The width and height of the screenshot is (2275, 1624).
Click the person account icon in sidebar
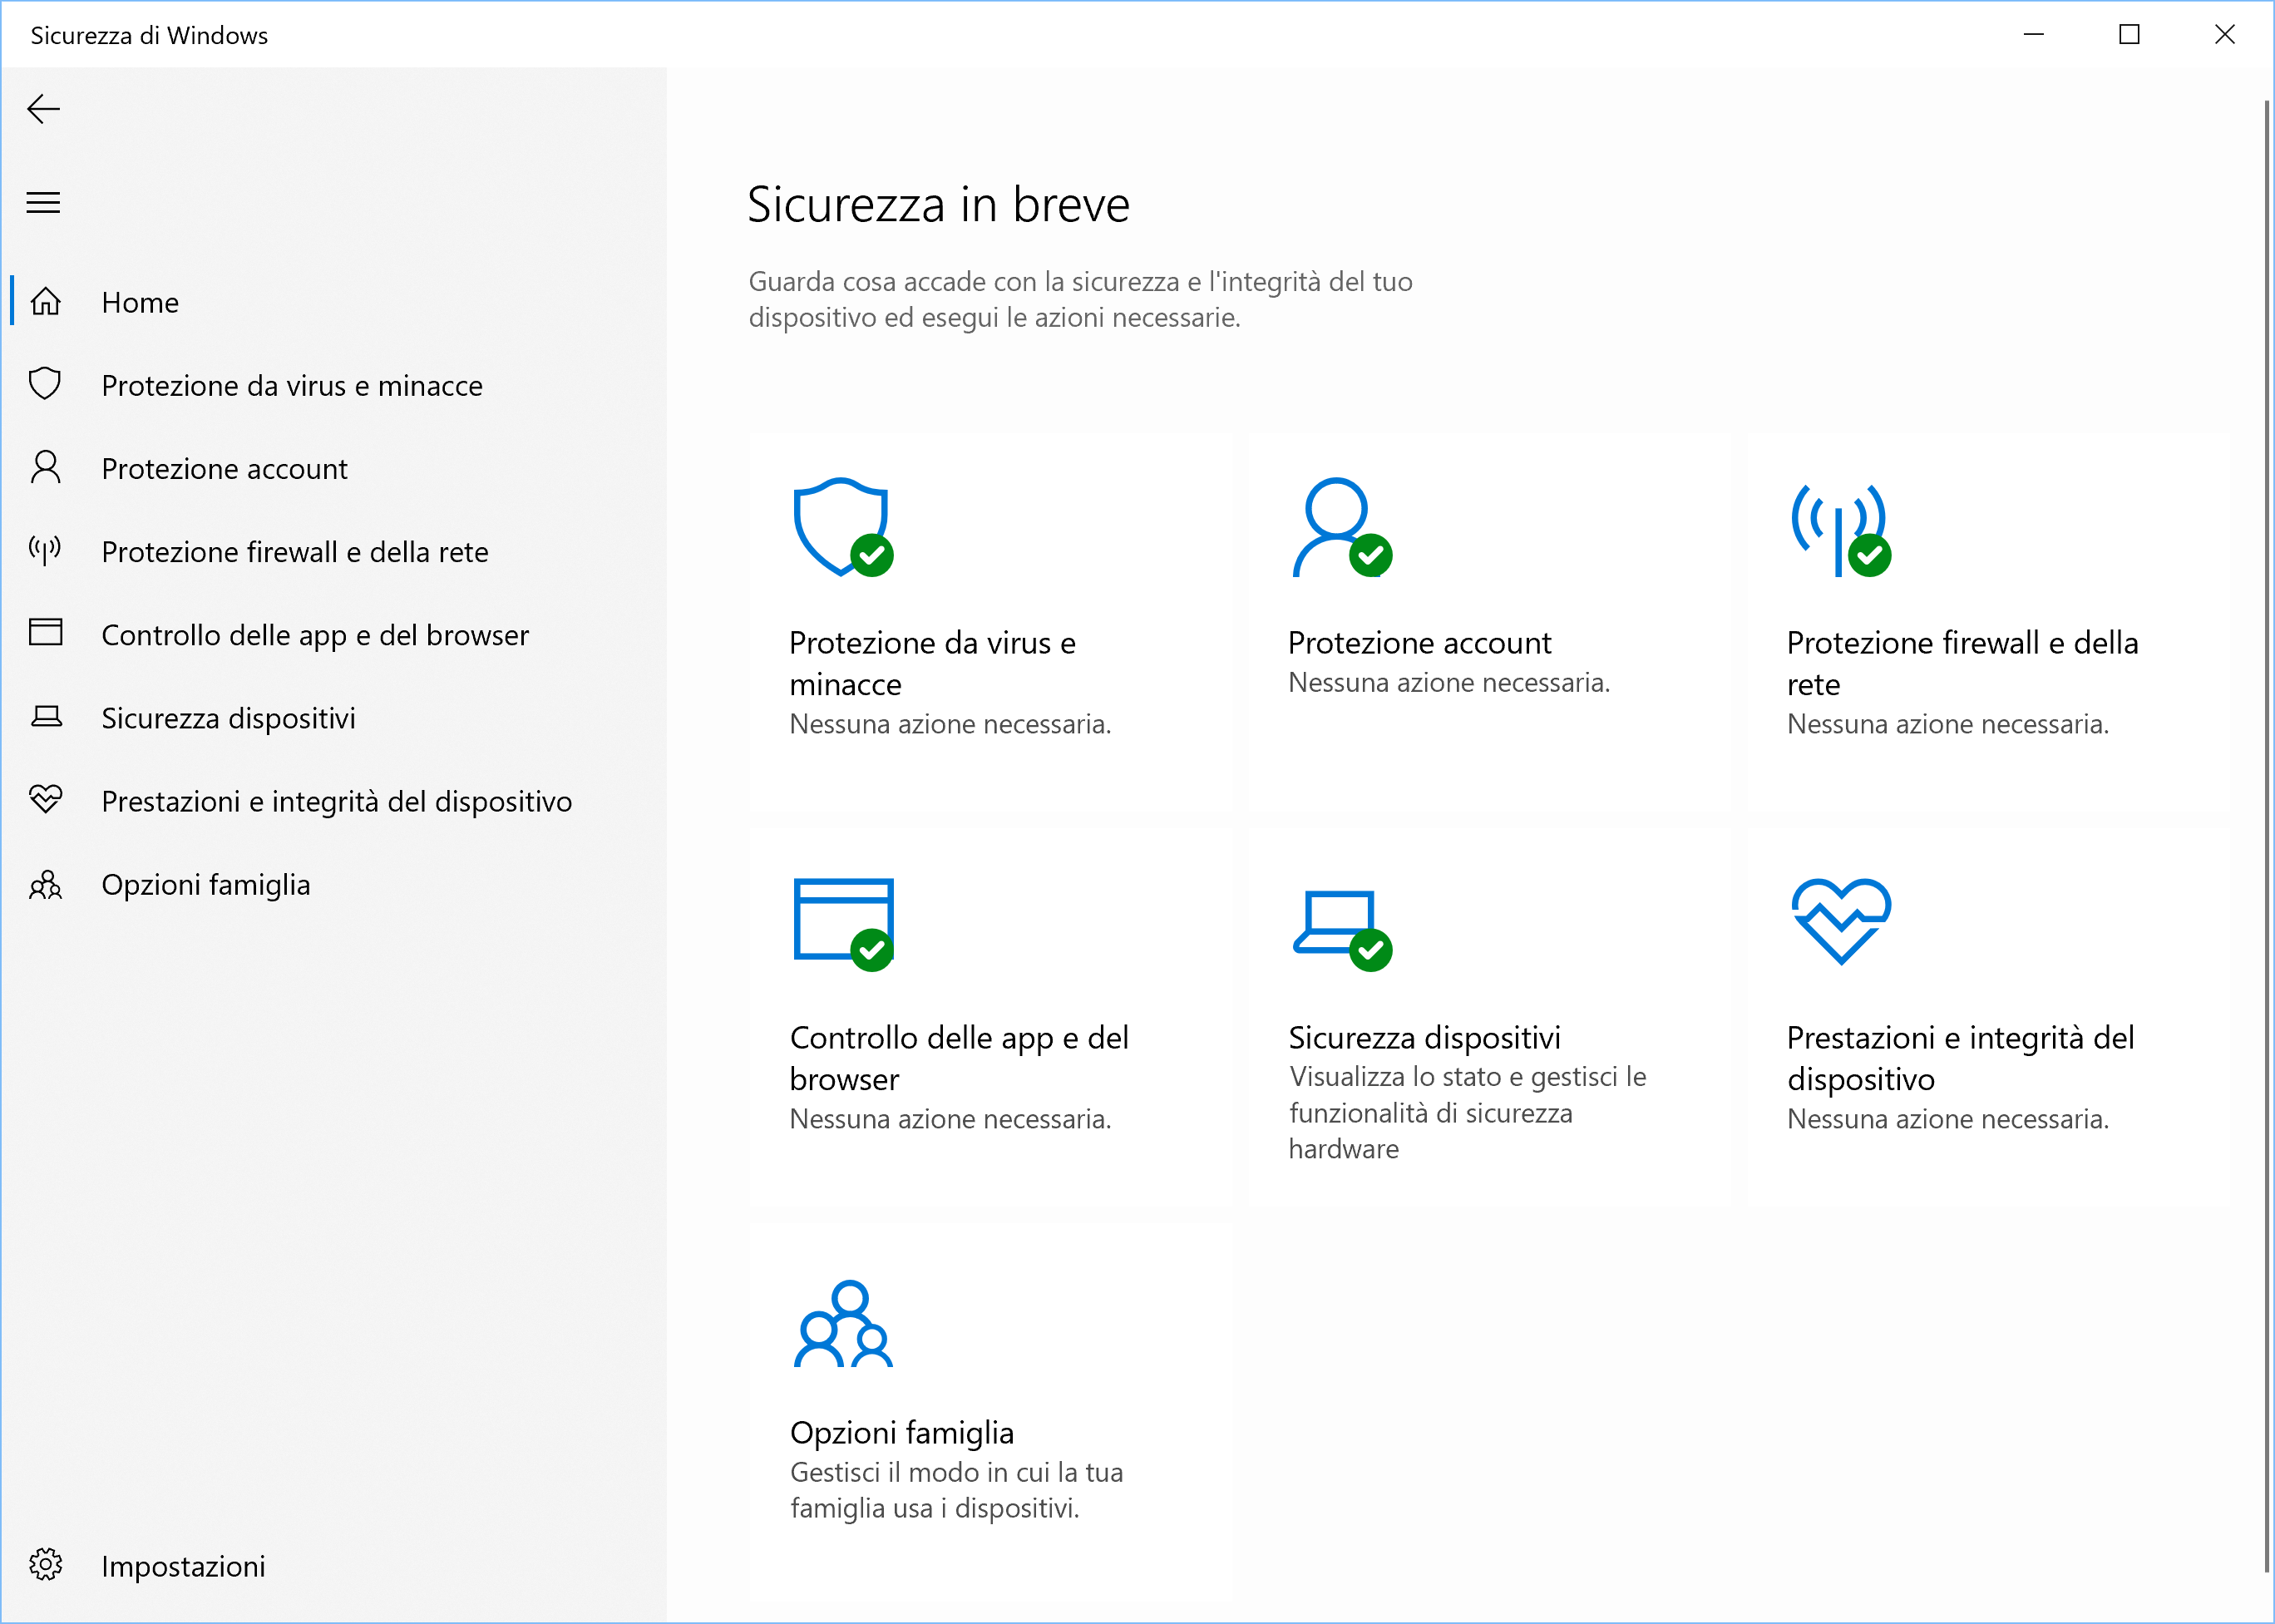pyautogui.click(x=46, y=467)
